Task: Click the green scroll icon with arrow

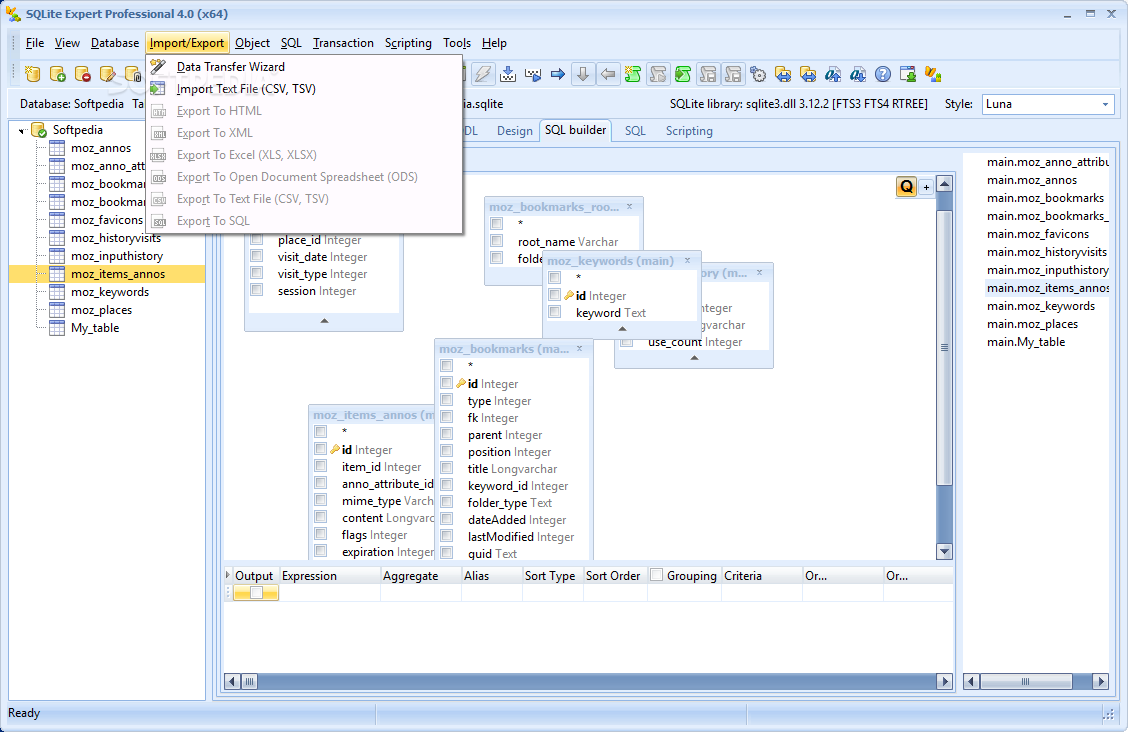Action: pyautogui.click(x=683, y=74)
